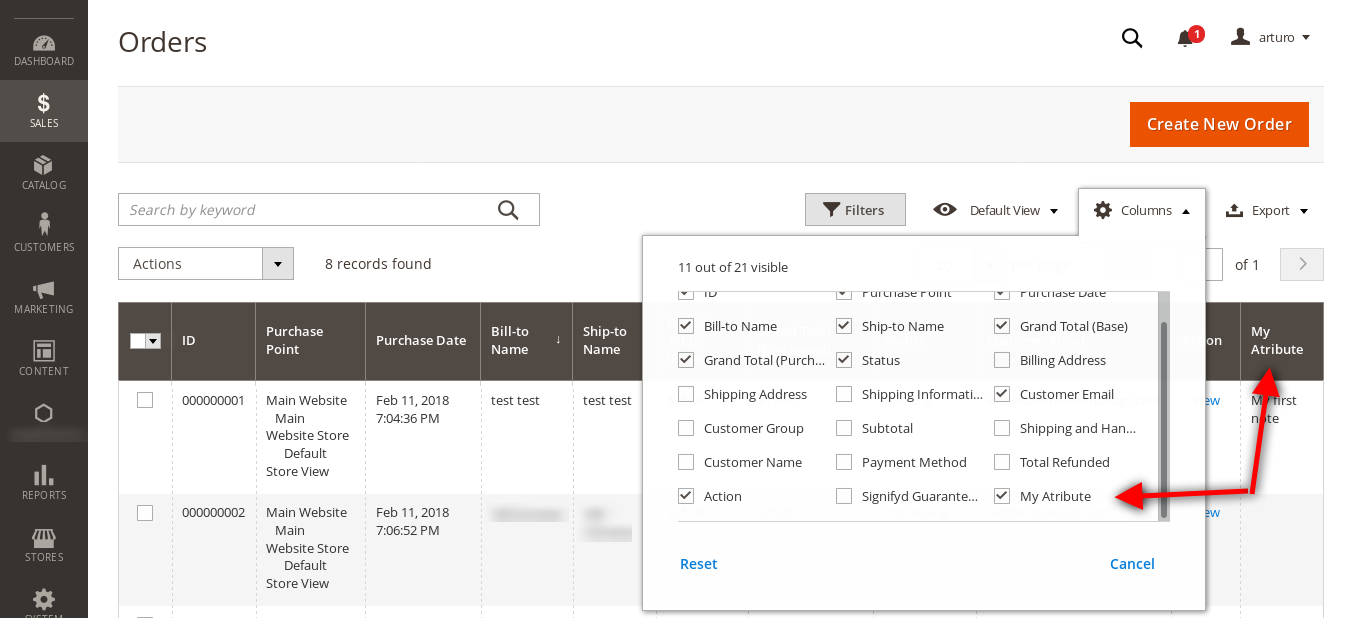Click the magnifier search icon in header
Screen dimensions: 1349x618
tap(1131, 38)
